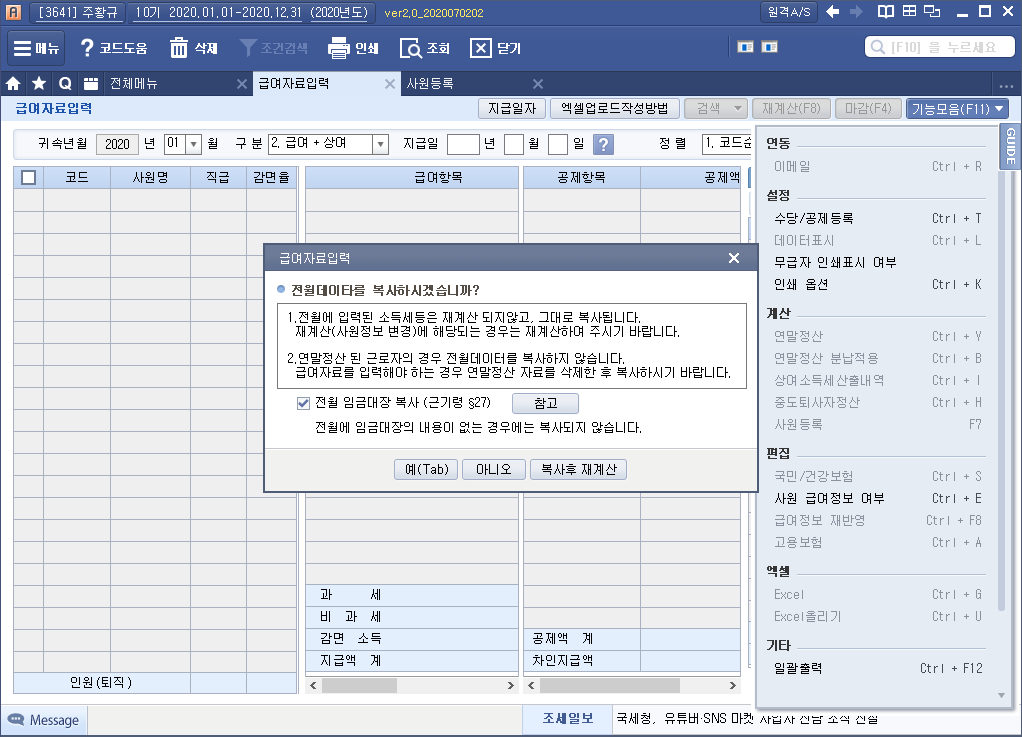Click the 재계산(F8) button

tap(791, 109)
